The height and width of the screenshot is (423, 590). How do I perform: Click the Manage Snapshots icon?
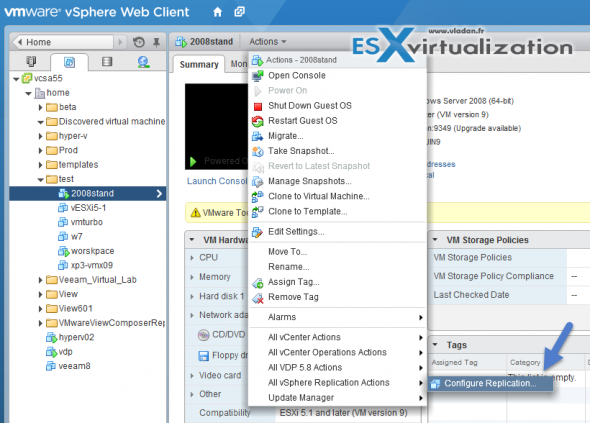258,181
